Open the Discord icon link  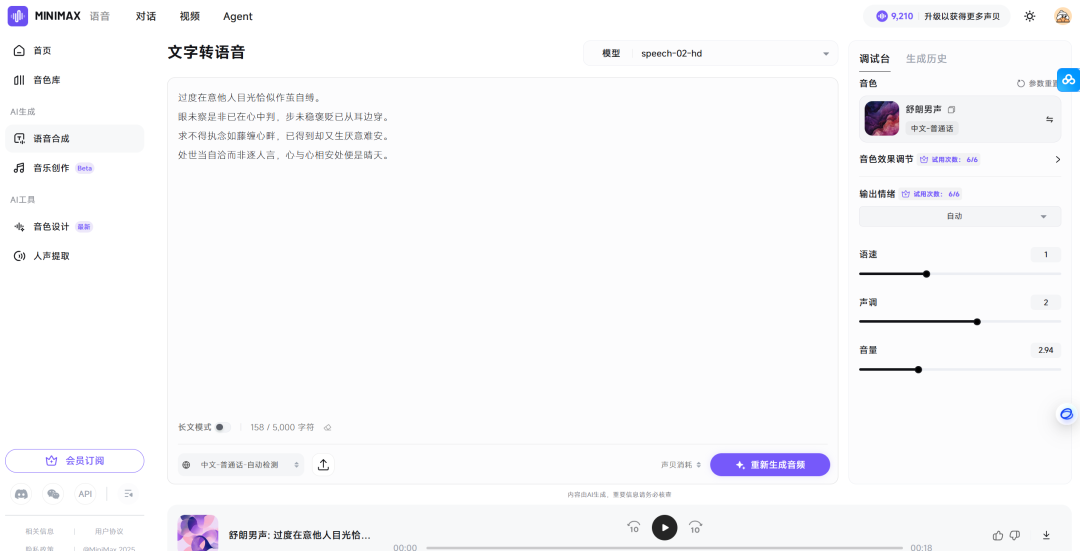pos(22,494)
